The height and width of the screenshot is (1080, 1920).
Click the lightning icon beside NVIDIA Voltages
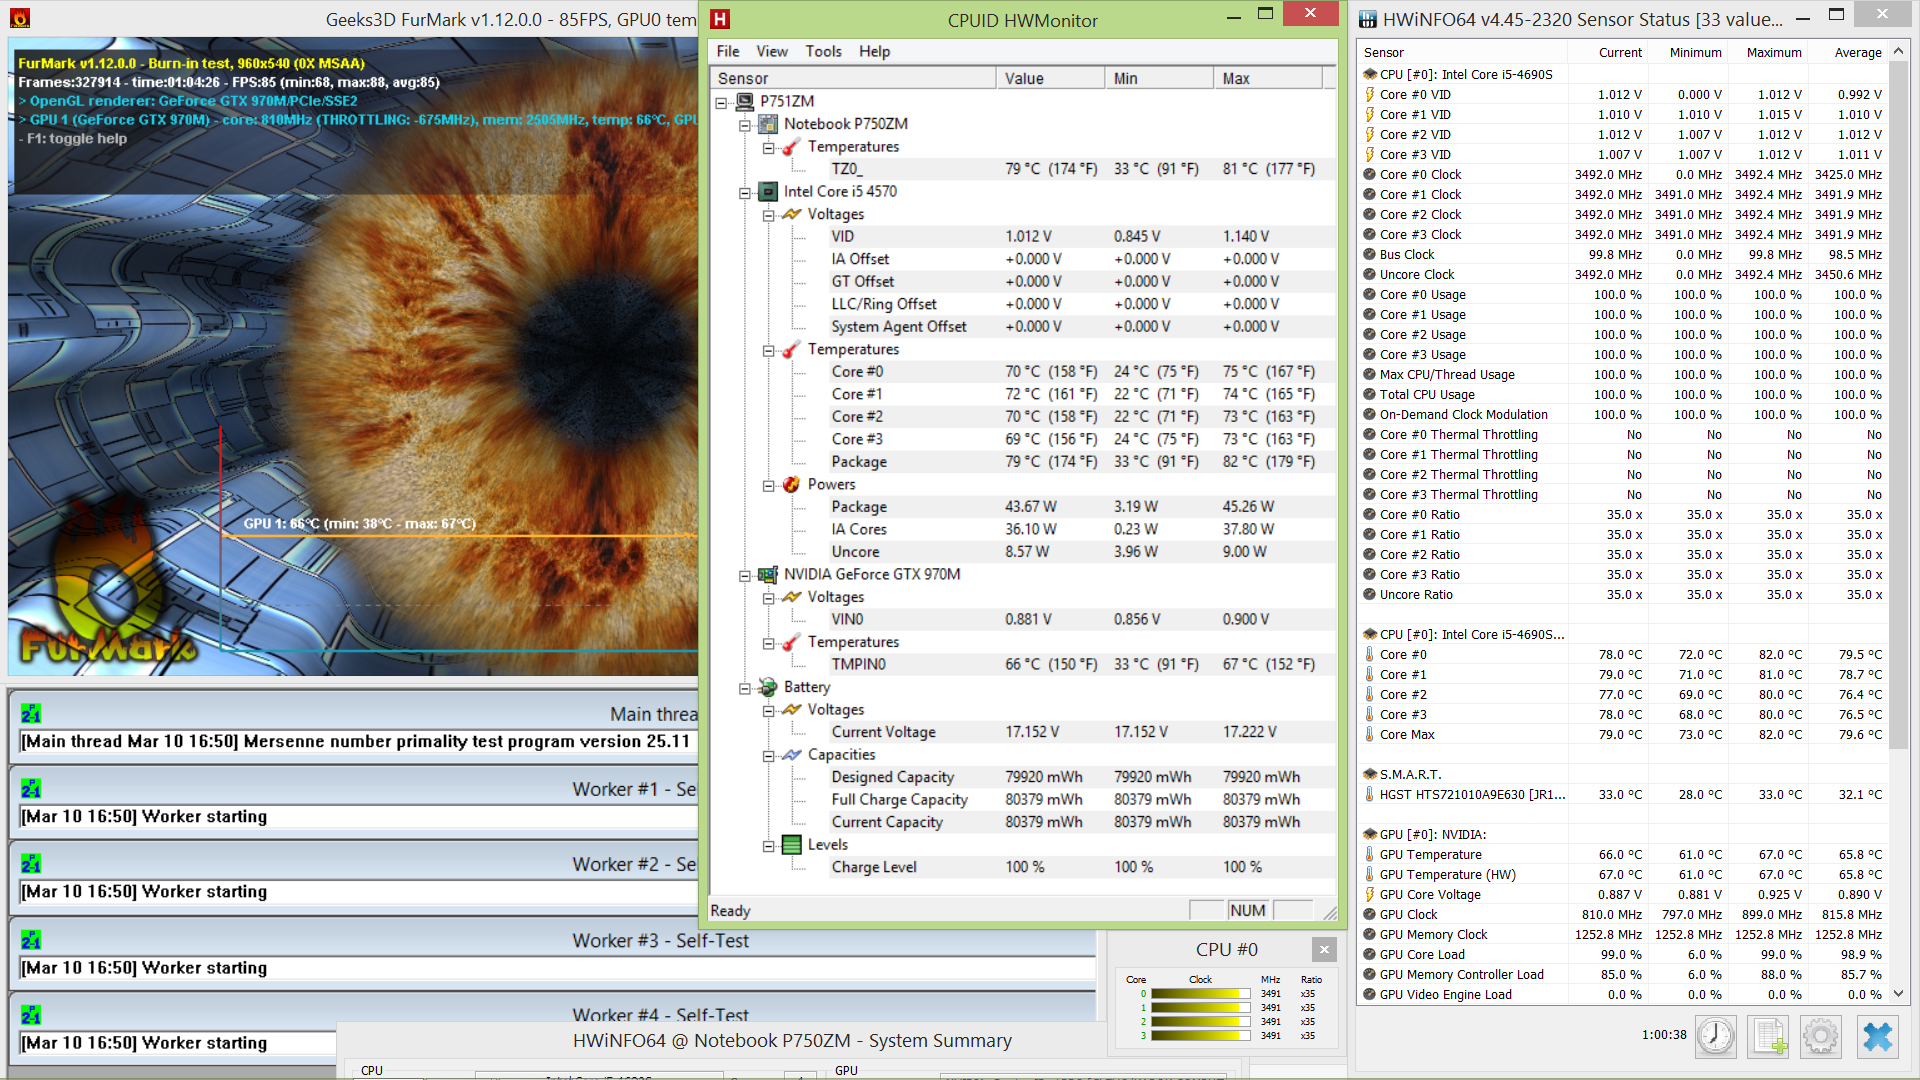(791, 597)
